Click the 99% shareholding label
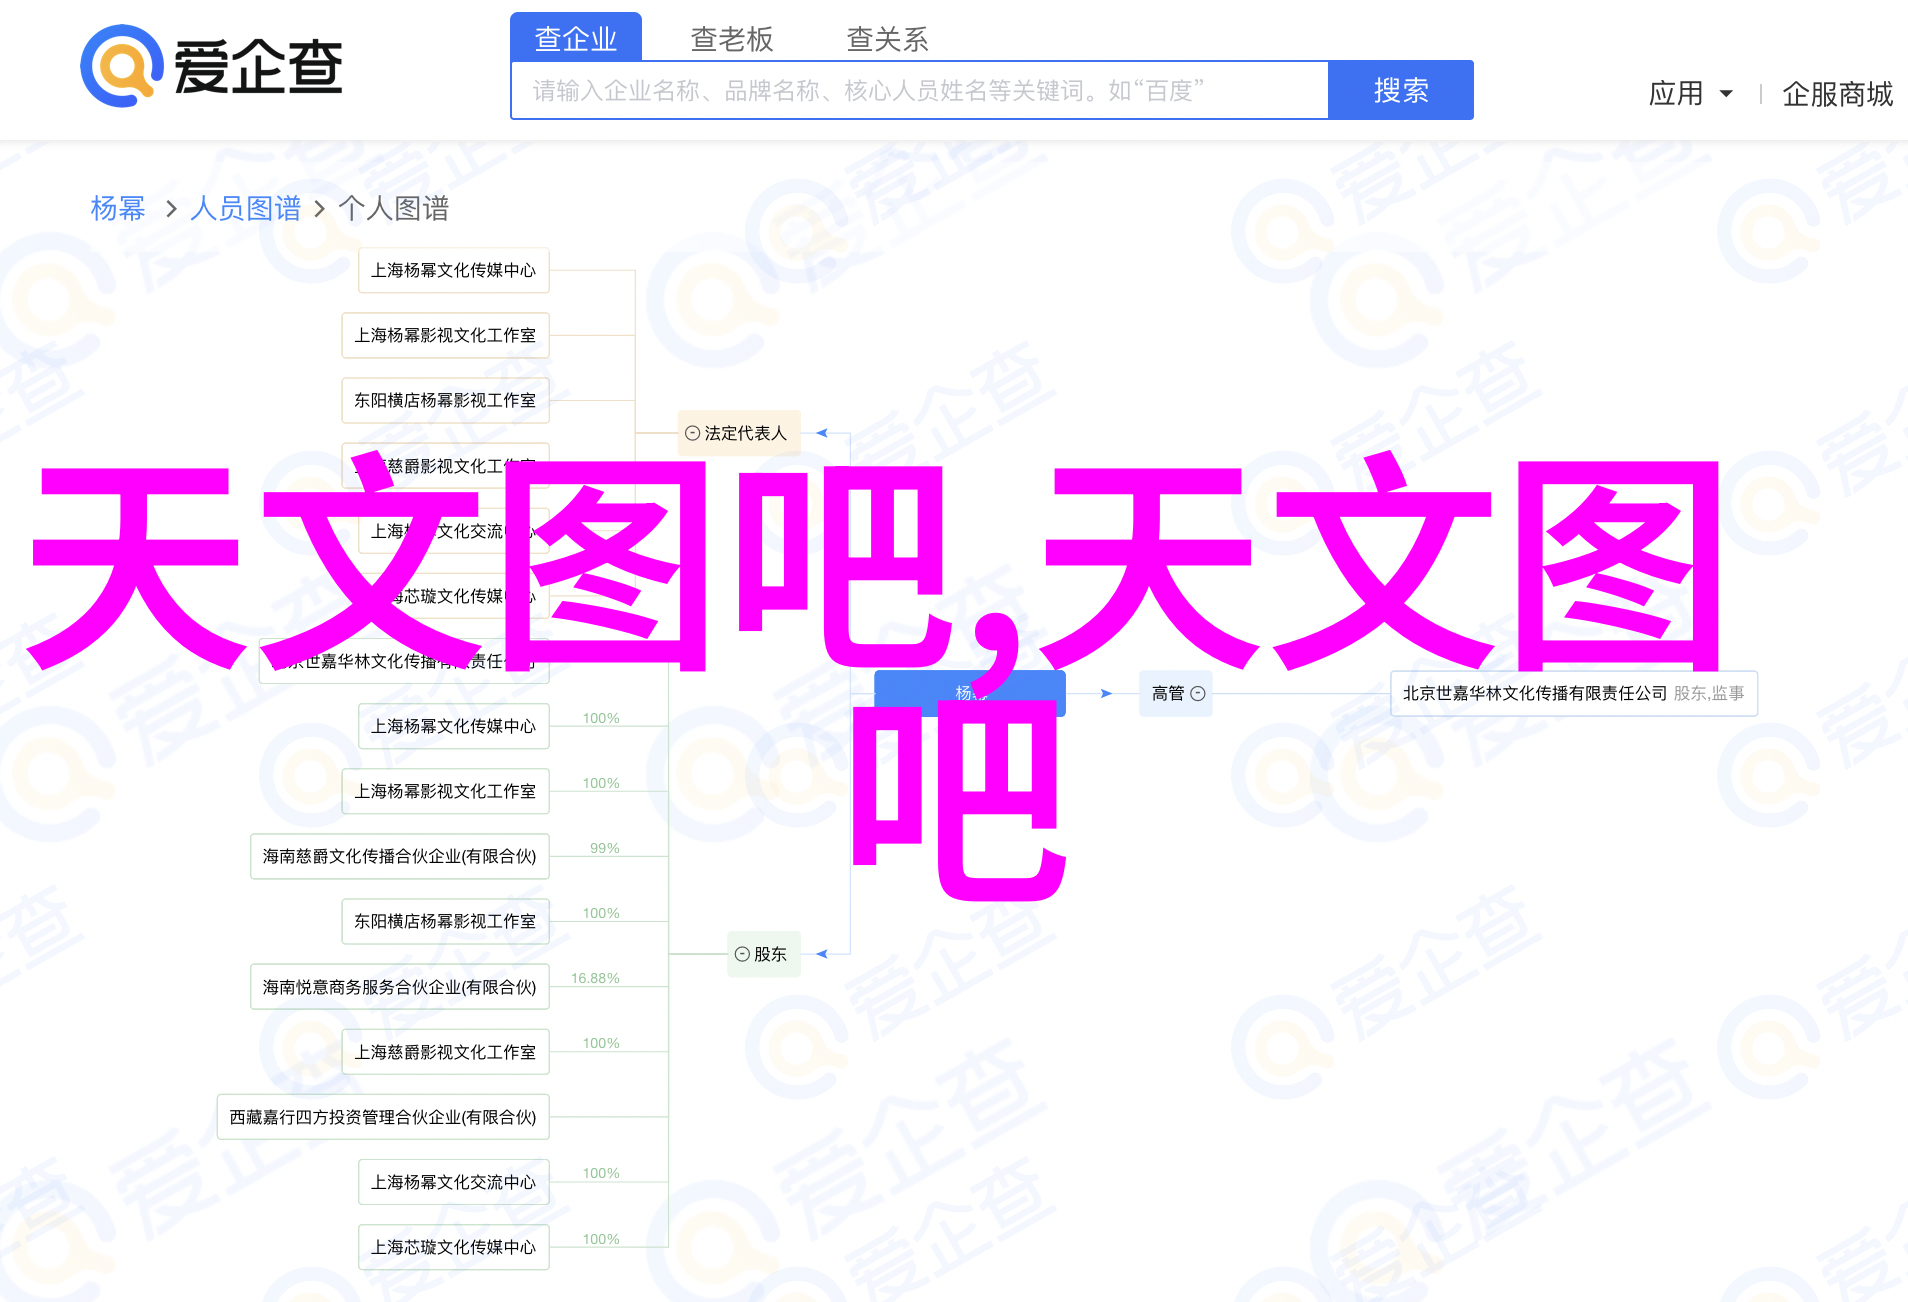 605,848
